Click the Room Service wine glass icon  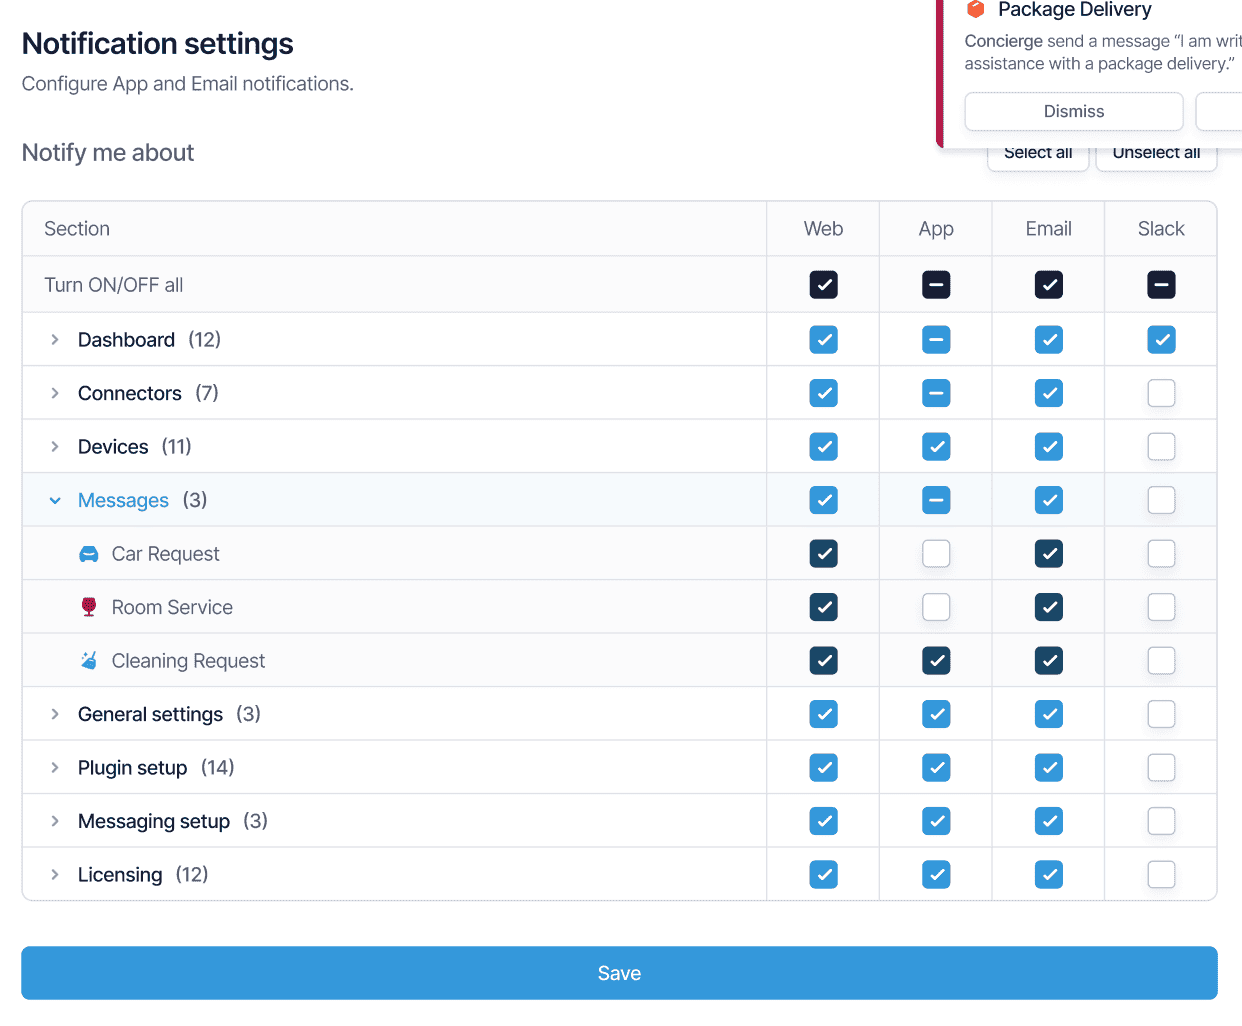pos(89,607)
